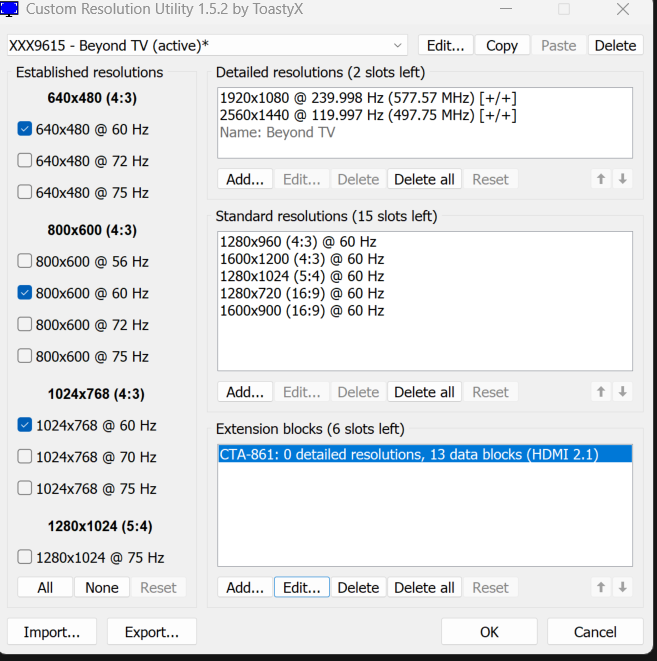Click Import button
The height and width of the screenshot is (661, 657).
click(52, 632)
